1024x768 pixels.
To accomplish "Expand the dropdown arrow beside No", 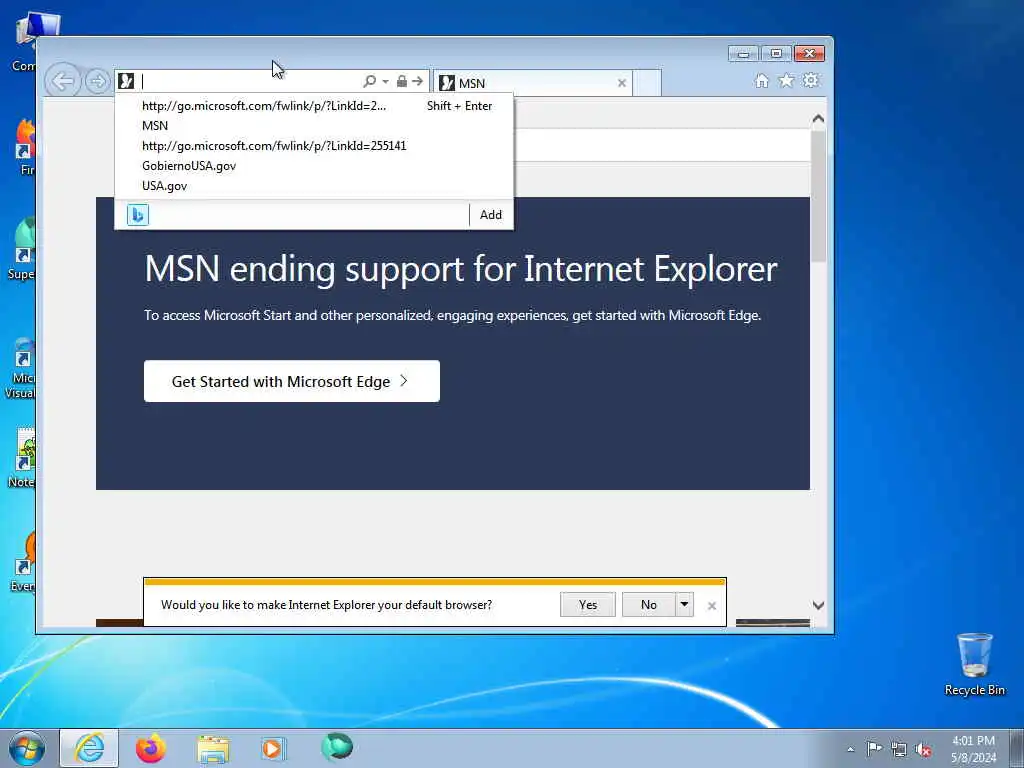I will [684, 605].
